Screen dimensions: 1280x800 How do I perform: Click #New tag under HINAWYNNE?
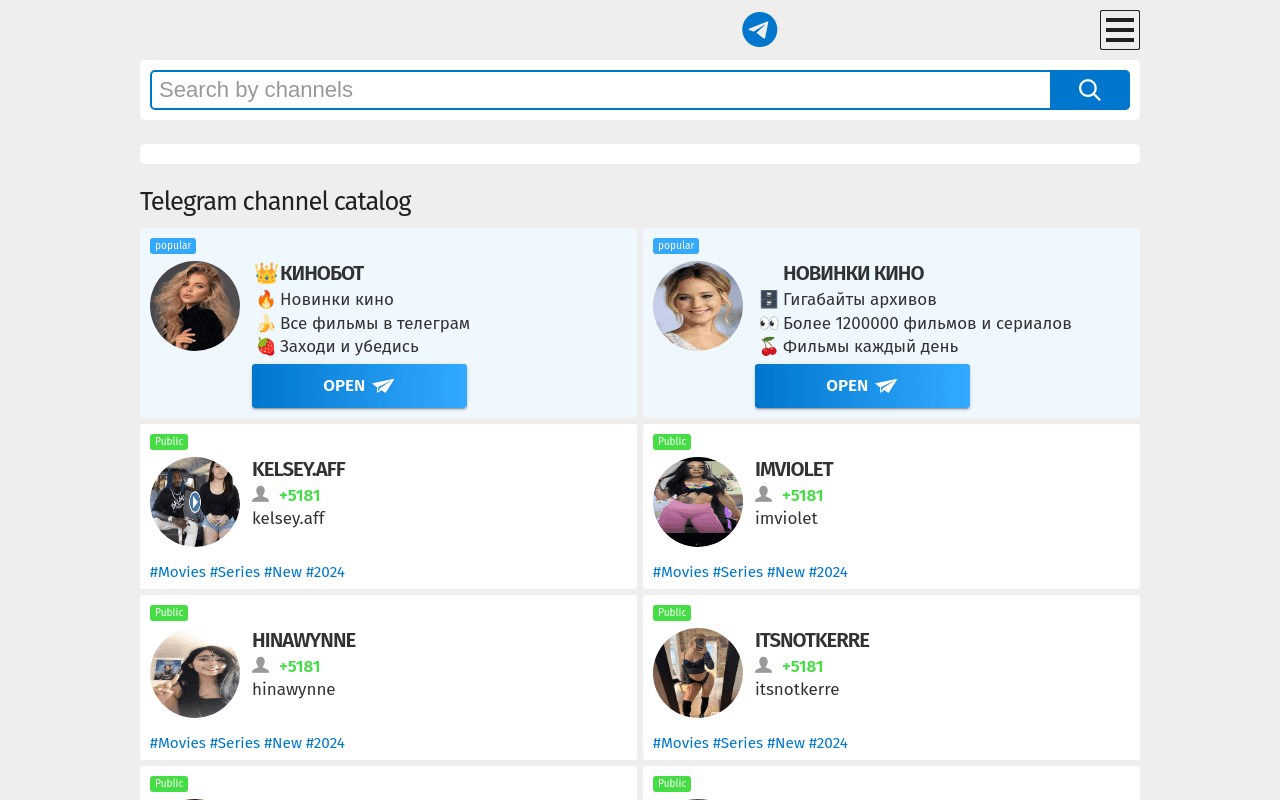(283, 743)
